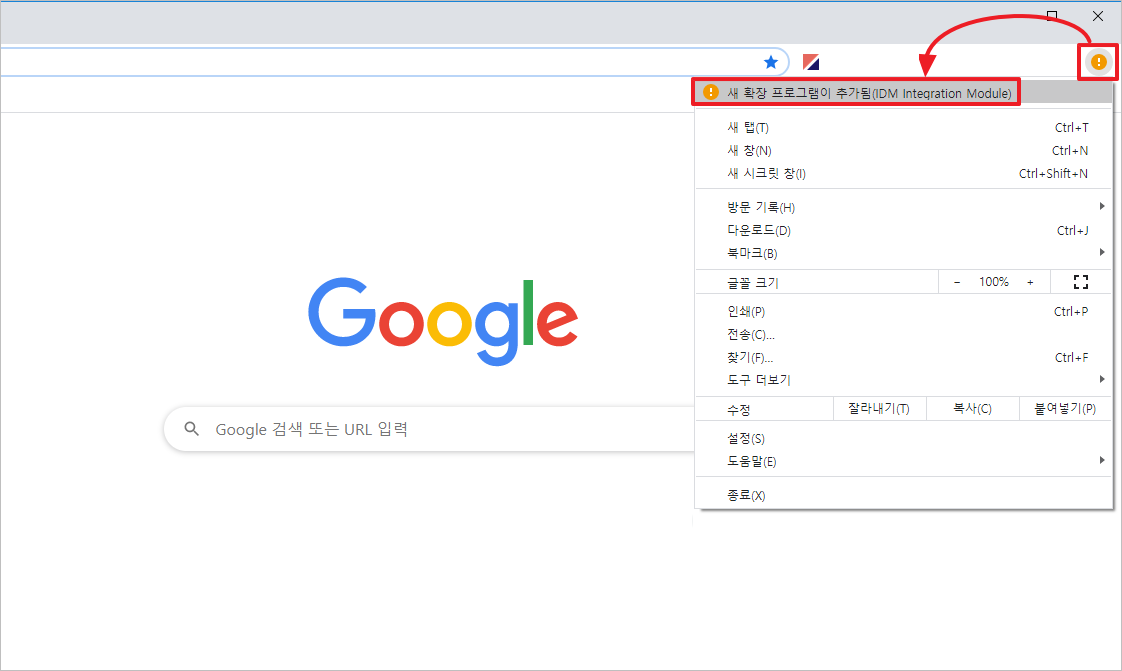Select 전송(C)... cast entry

tap(904, 334)
